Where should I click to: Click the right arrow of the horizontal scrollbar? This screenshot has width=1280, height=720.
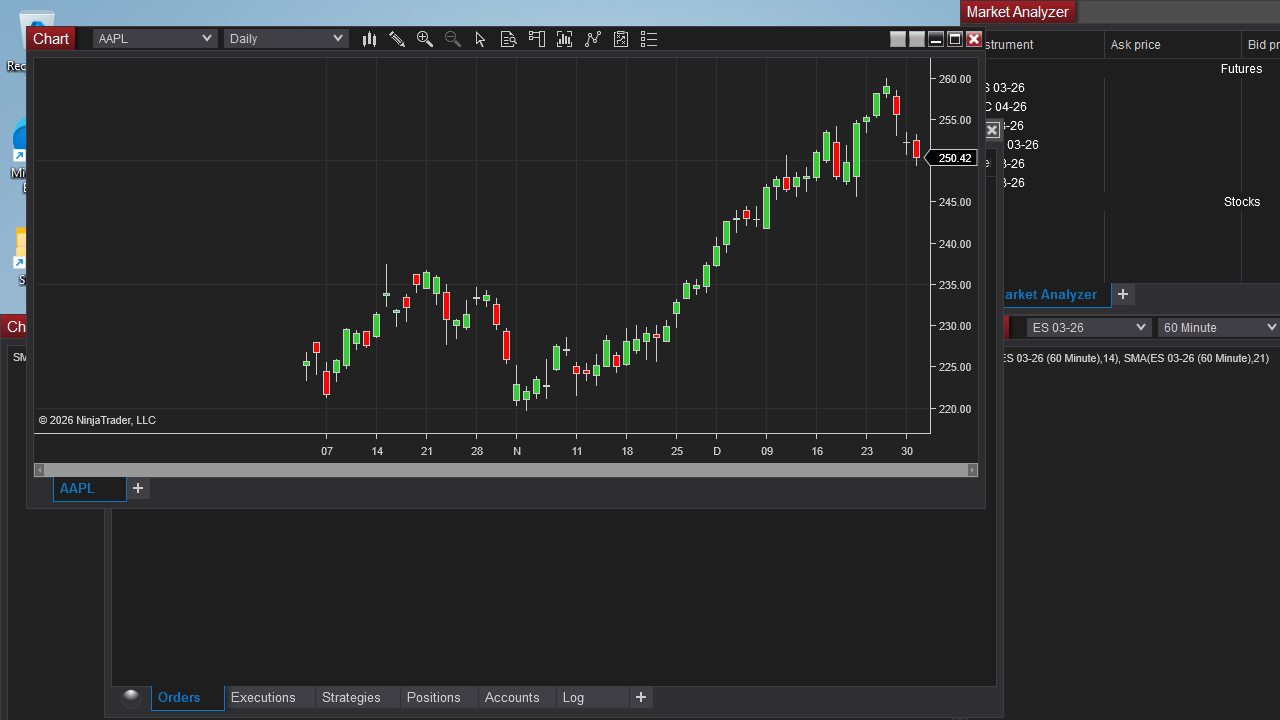tap(971, 470)
